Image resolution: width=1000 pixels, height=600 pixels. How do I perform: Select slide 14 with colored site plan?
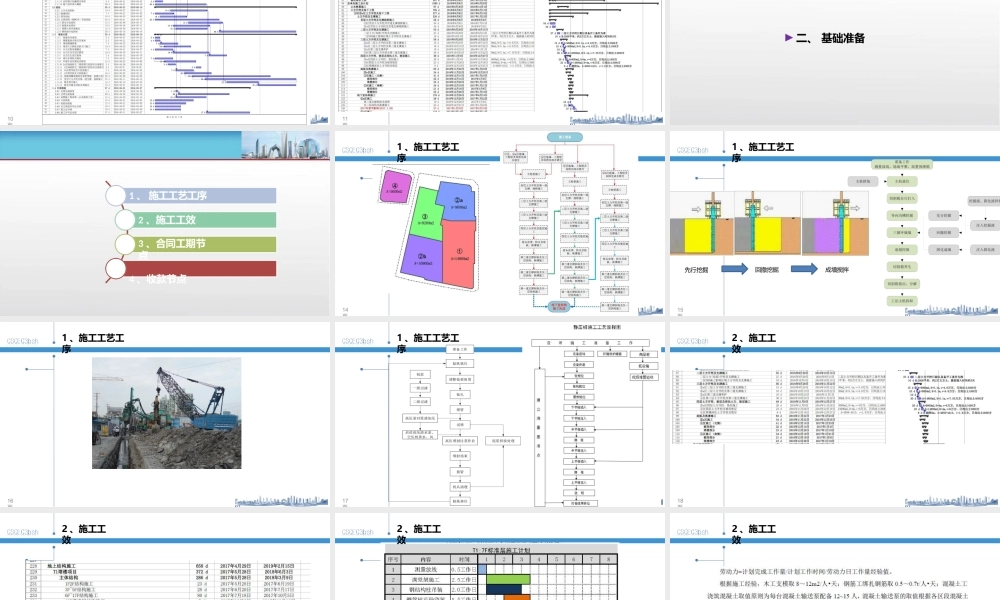[500, 224]
